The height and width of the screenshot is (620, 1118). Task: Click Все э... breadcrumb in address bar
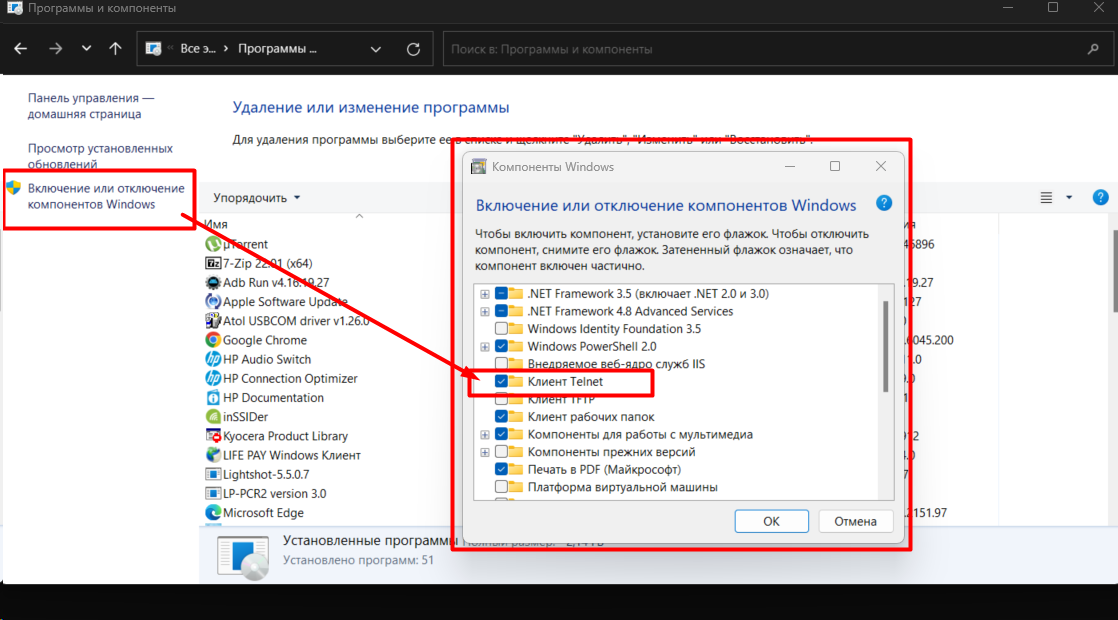198,48
